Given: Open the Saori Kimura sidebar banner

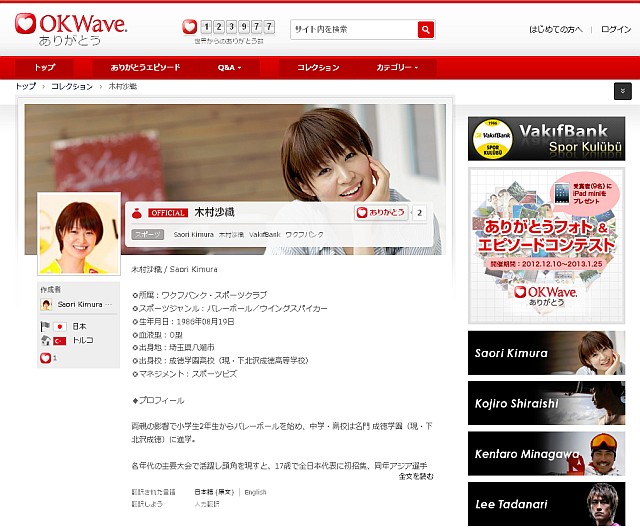Looking at the screenshot, I should pos(546,353).
